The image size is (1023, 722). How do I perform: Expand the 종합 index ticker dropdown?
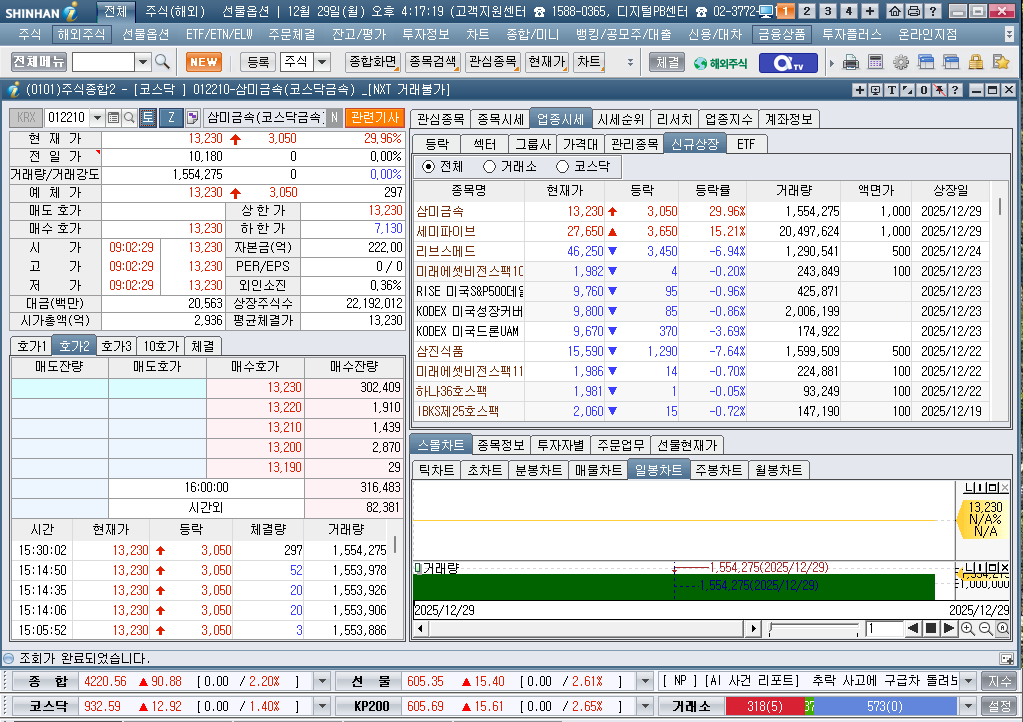click(322, 682)
